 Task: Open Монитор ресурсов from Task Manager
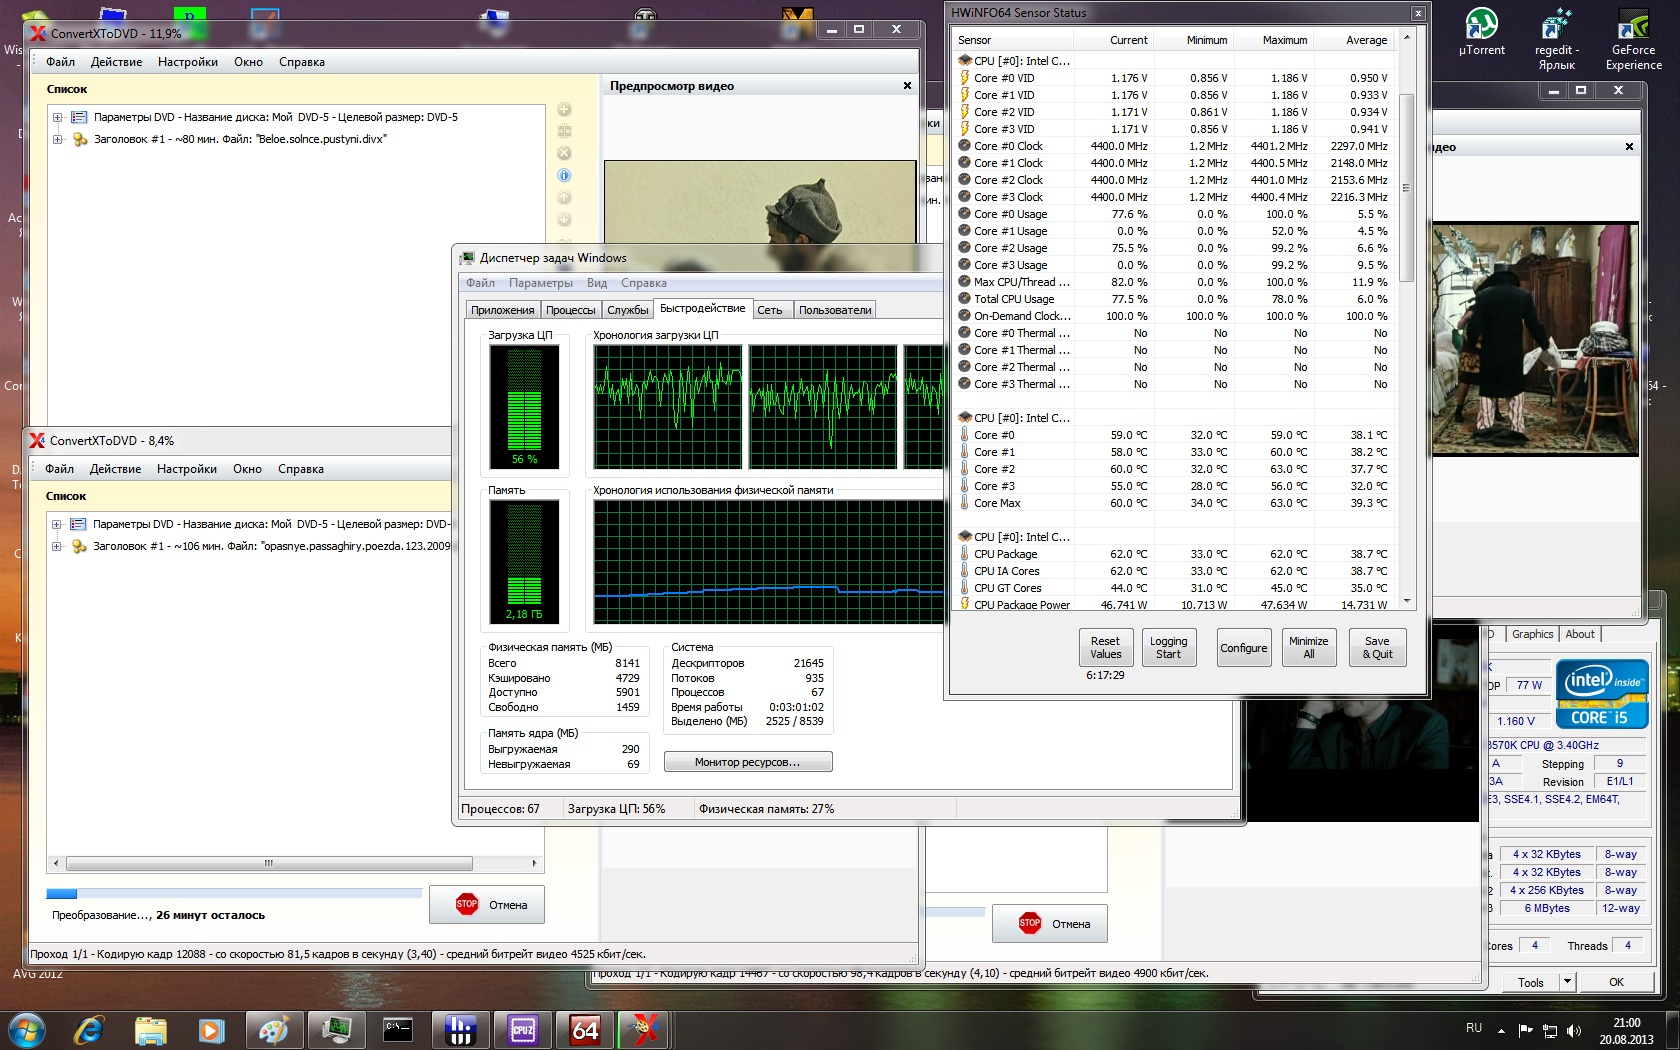click(x=748, y=762)
